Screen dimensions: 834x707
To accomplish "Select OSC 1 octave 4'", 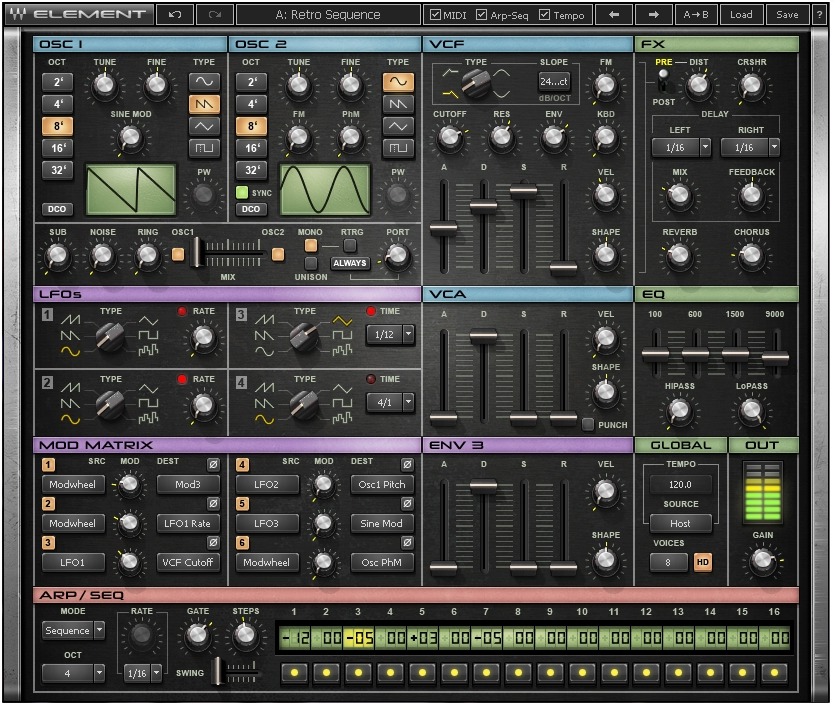I will [57, 104].
